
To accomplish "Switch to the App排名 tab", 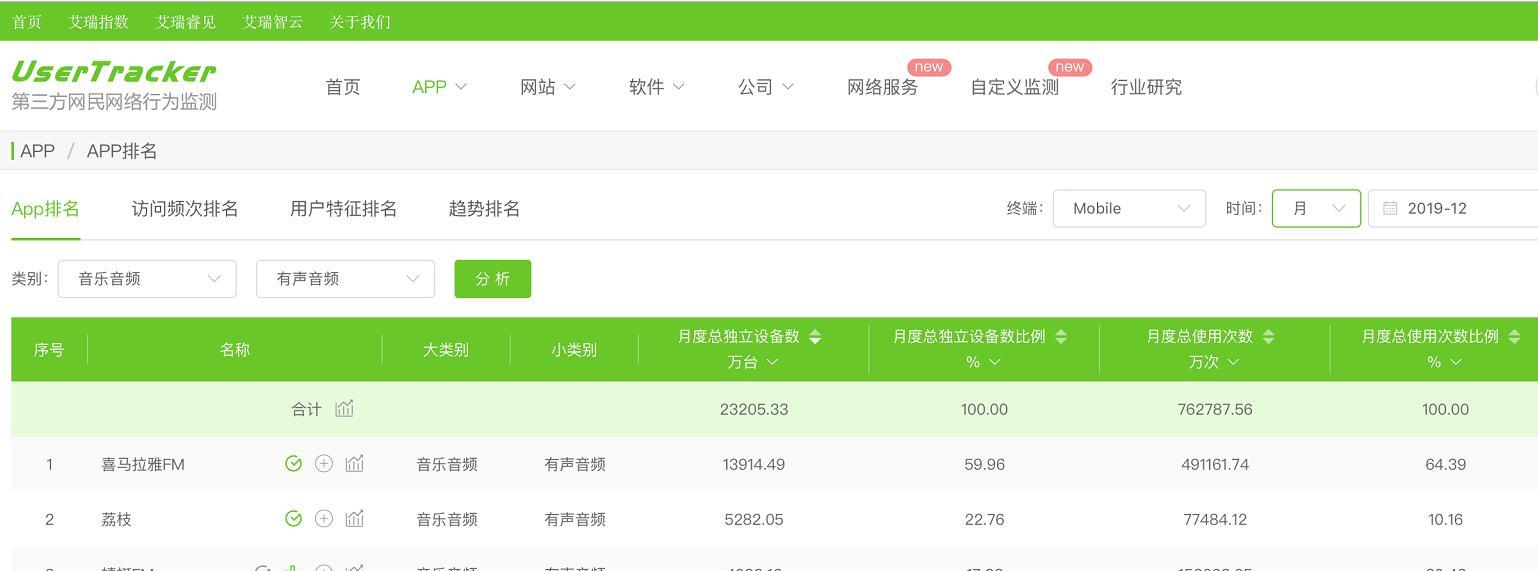I will coord(45,209).
